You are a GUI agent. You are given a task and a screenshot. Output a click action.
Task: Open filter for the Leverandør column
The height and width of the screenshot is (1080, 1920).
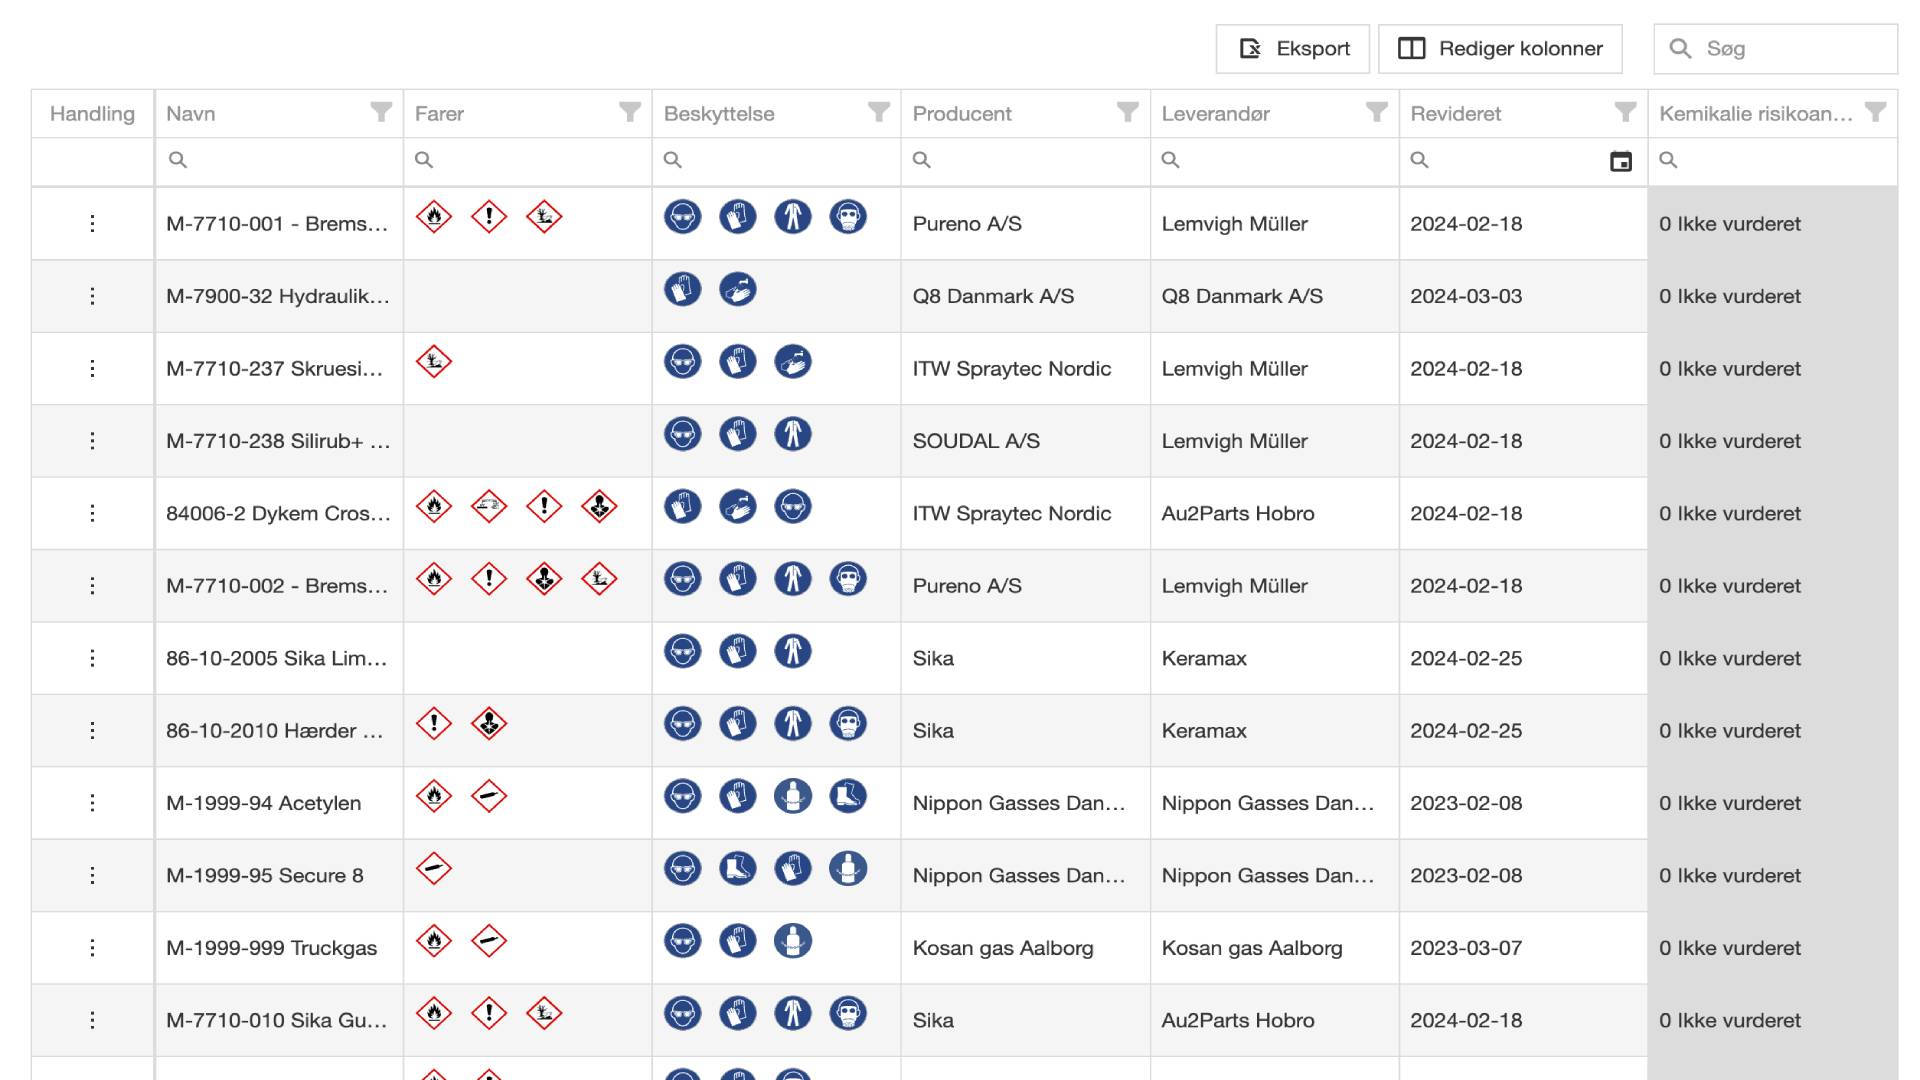pyautogui.click(x=1377, y=112)
